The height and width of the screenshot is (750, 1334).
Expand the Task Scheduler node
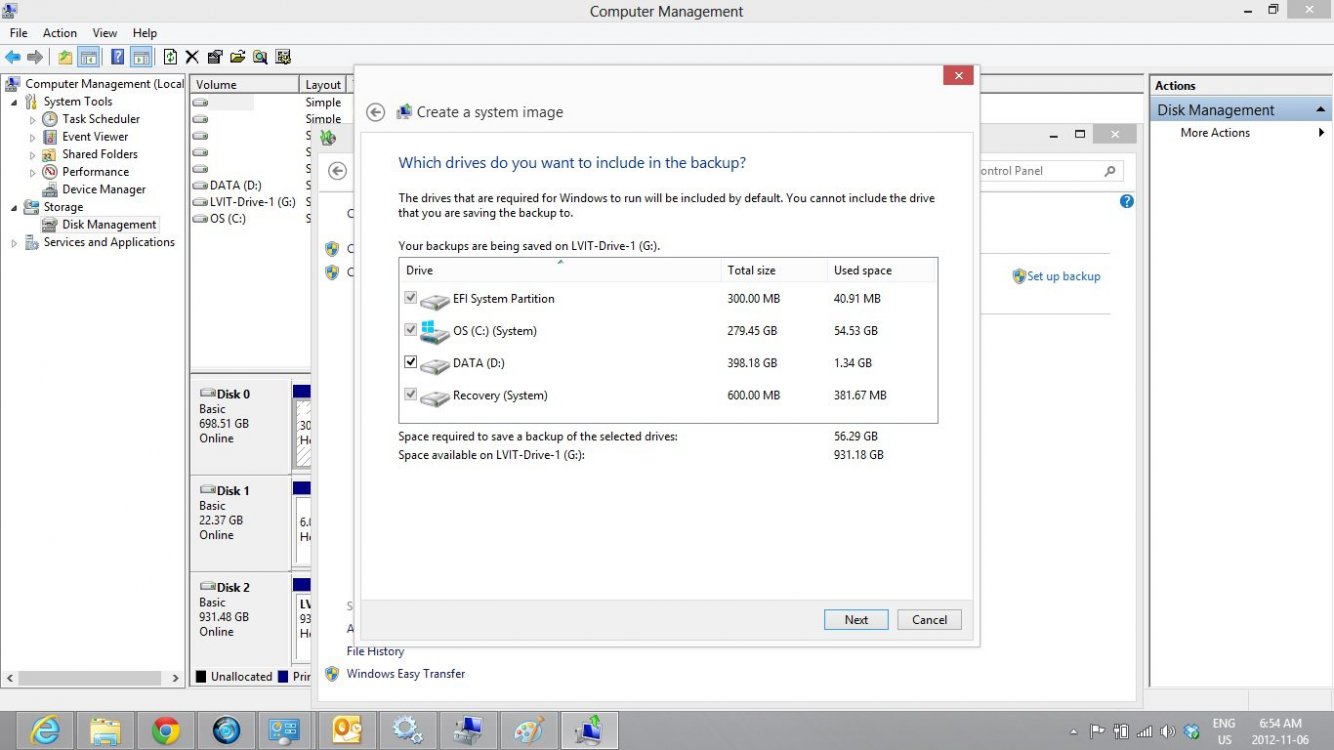(x=32, y=120)
